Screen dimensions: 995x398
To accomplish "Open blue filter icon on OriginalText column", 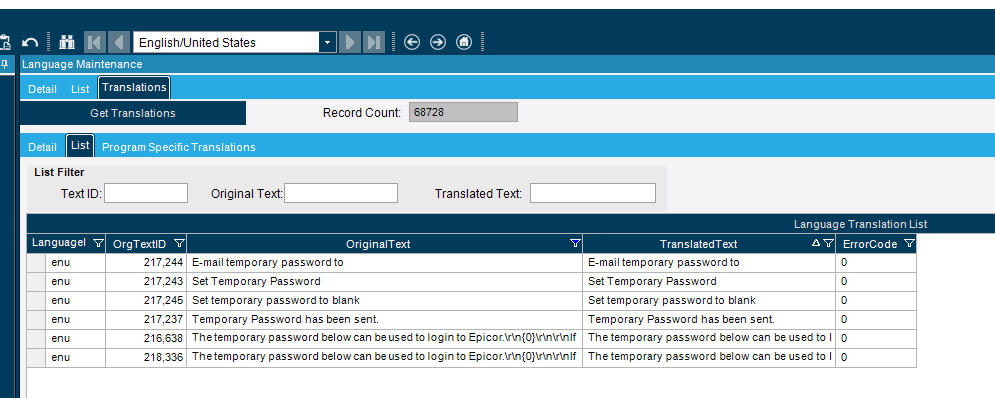I will (x=575, y=243).
